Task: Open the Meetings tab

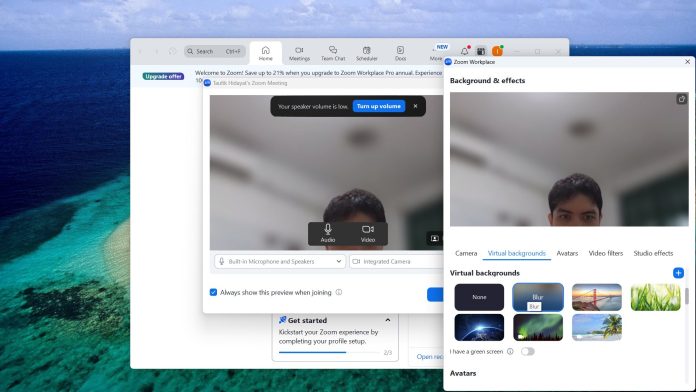Action: (299, 53)
